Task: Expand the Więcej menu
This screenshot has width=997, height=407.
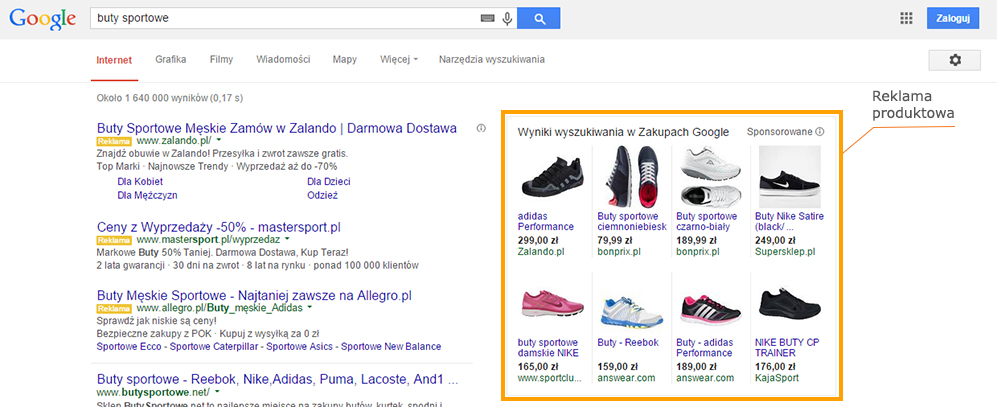Action: (399, 60)
